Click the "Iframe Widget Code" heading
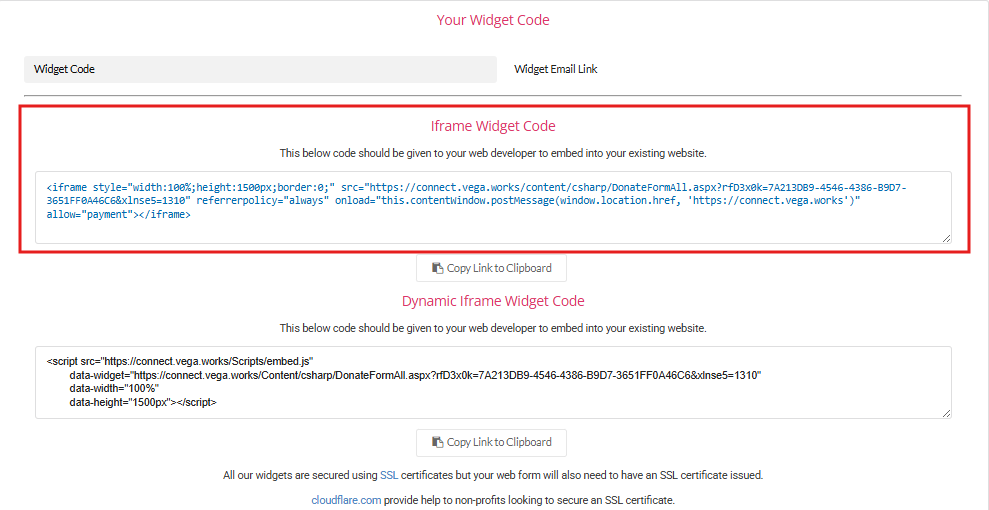 tap(493, 126)
